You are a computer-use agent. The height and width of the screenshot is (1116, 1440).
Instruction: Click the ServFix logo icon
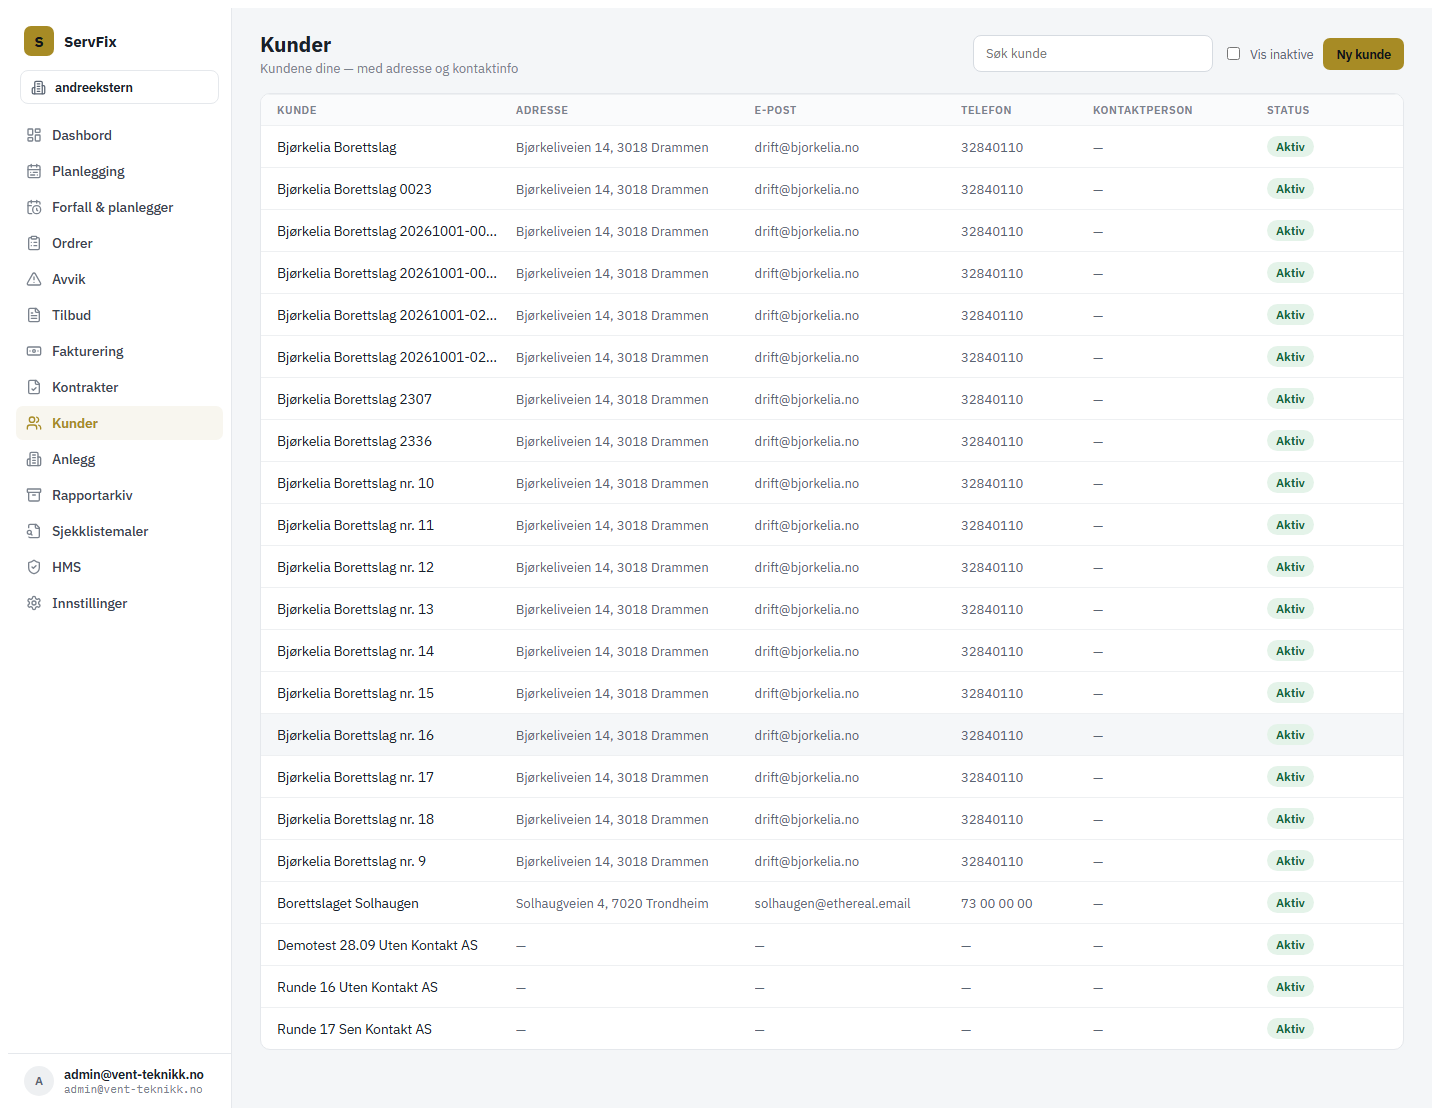tap(39, 41)
